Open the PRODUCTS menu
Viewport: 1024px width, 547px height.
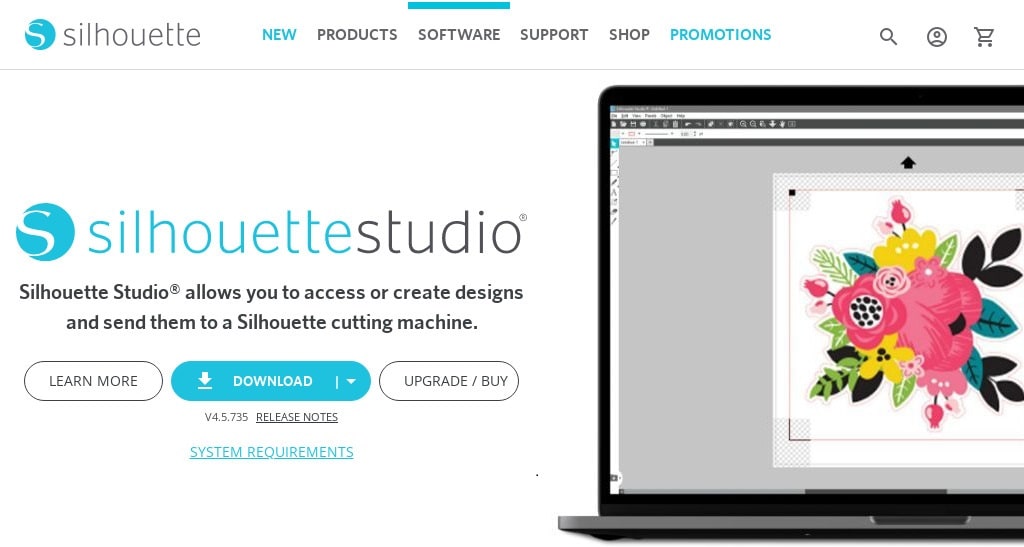coord(357,35)
